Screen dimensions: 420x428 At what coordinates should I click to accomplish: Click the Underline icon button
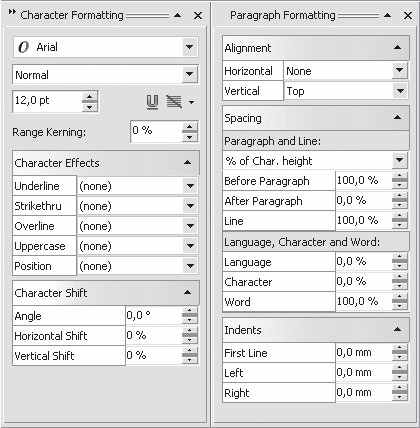tap(152, 102)
